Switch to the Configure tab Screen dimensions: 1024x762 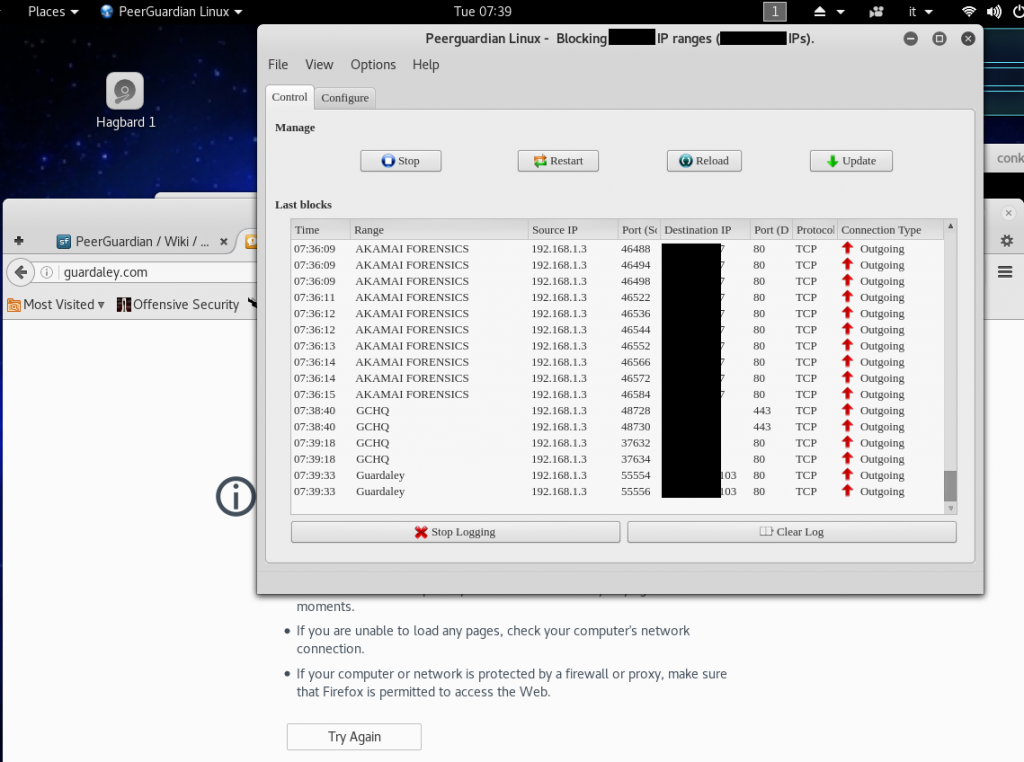[345, 98]
